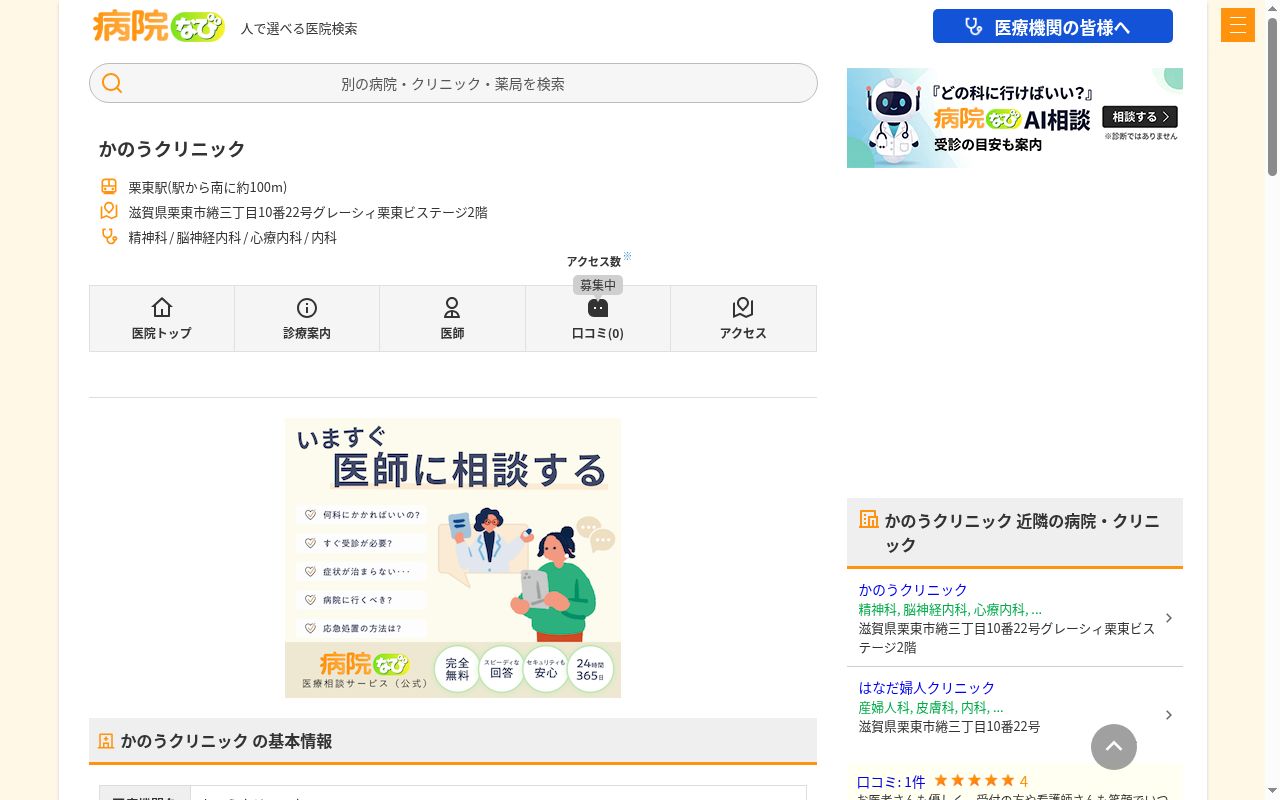The width and height of the screenshot is (1280, 800).
Task: Focus the 別の病院・クリニック・薬局を検索 search field
Action: pyautogui.click(x=453, y=83)
